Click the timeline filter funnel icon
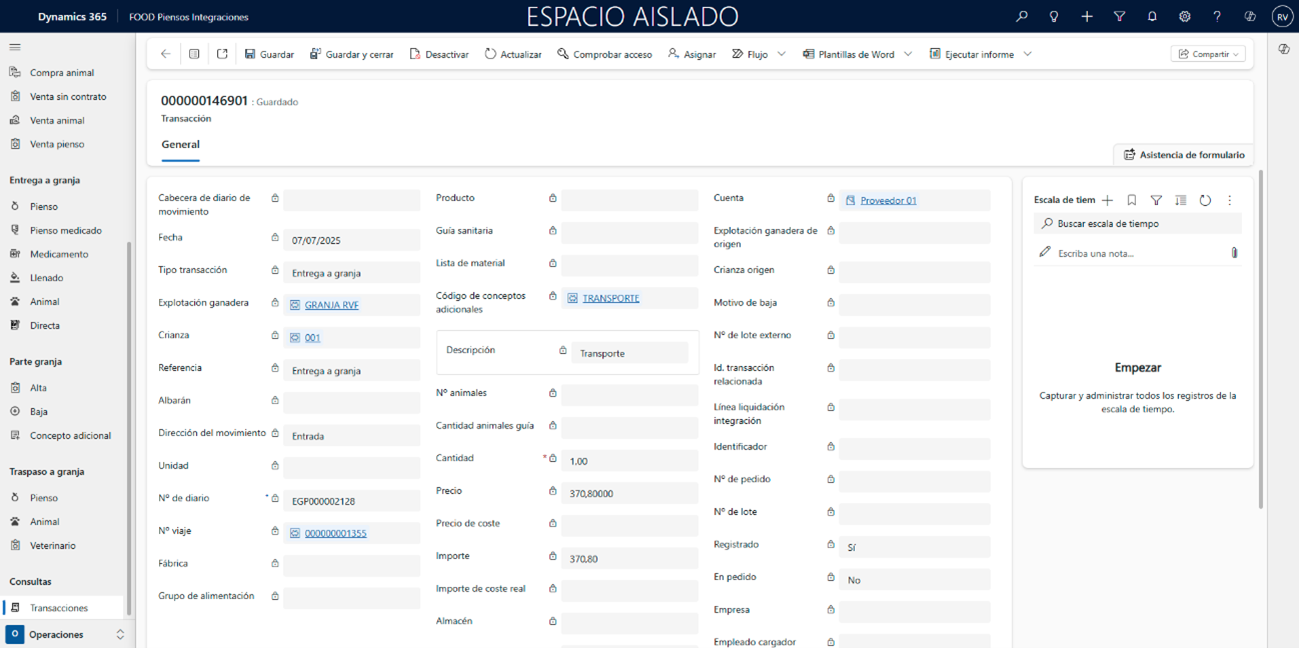This screenshot has height=648, width=1299. [x=1156, y=200]
